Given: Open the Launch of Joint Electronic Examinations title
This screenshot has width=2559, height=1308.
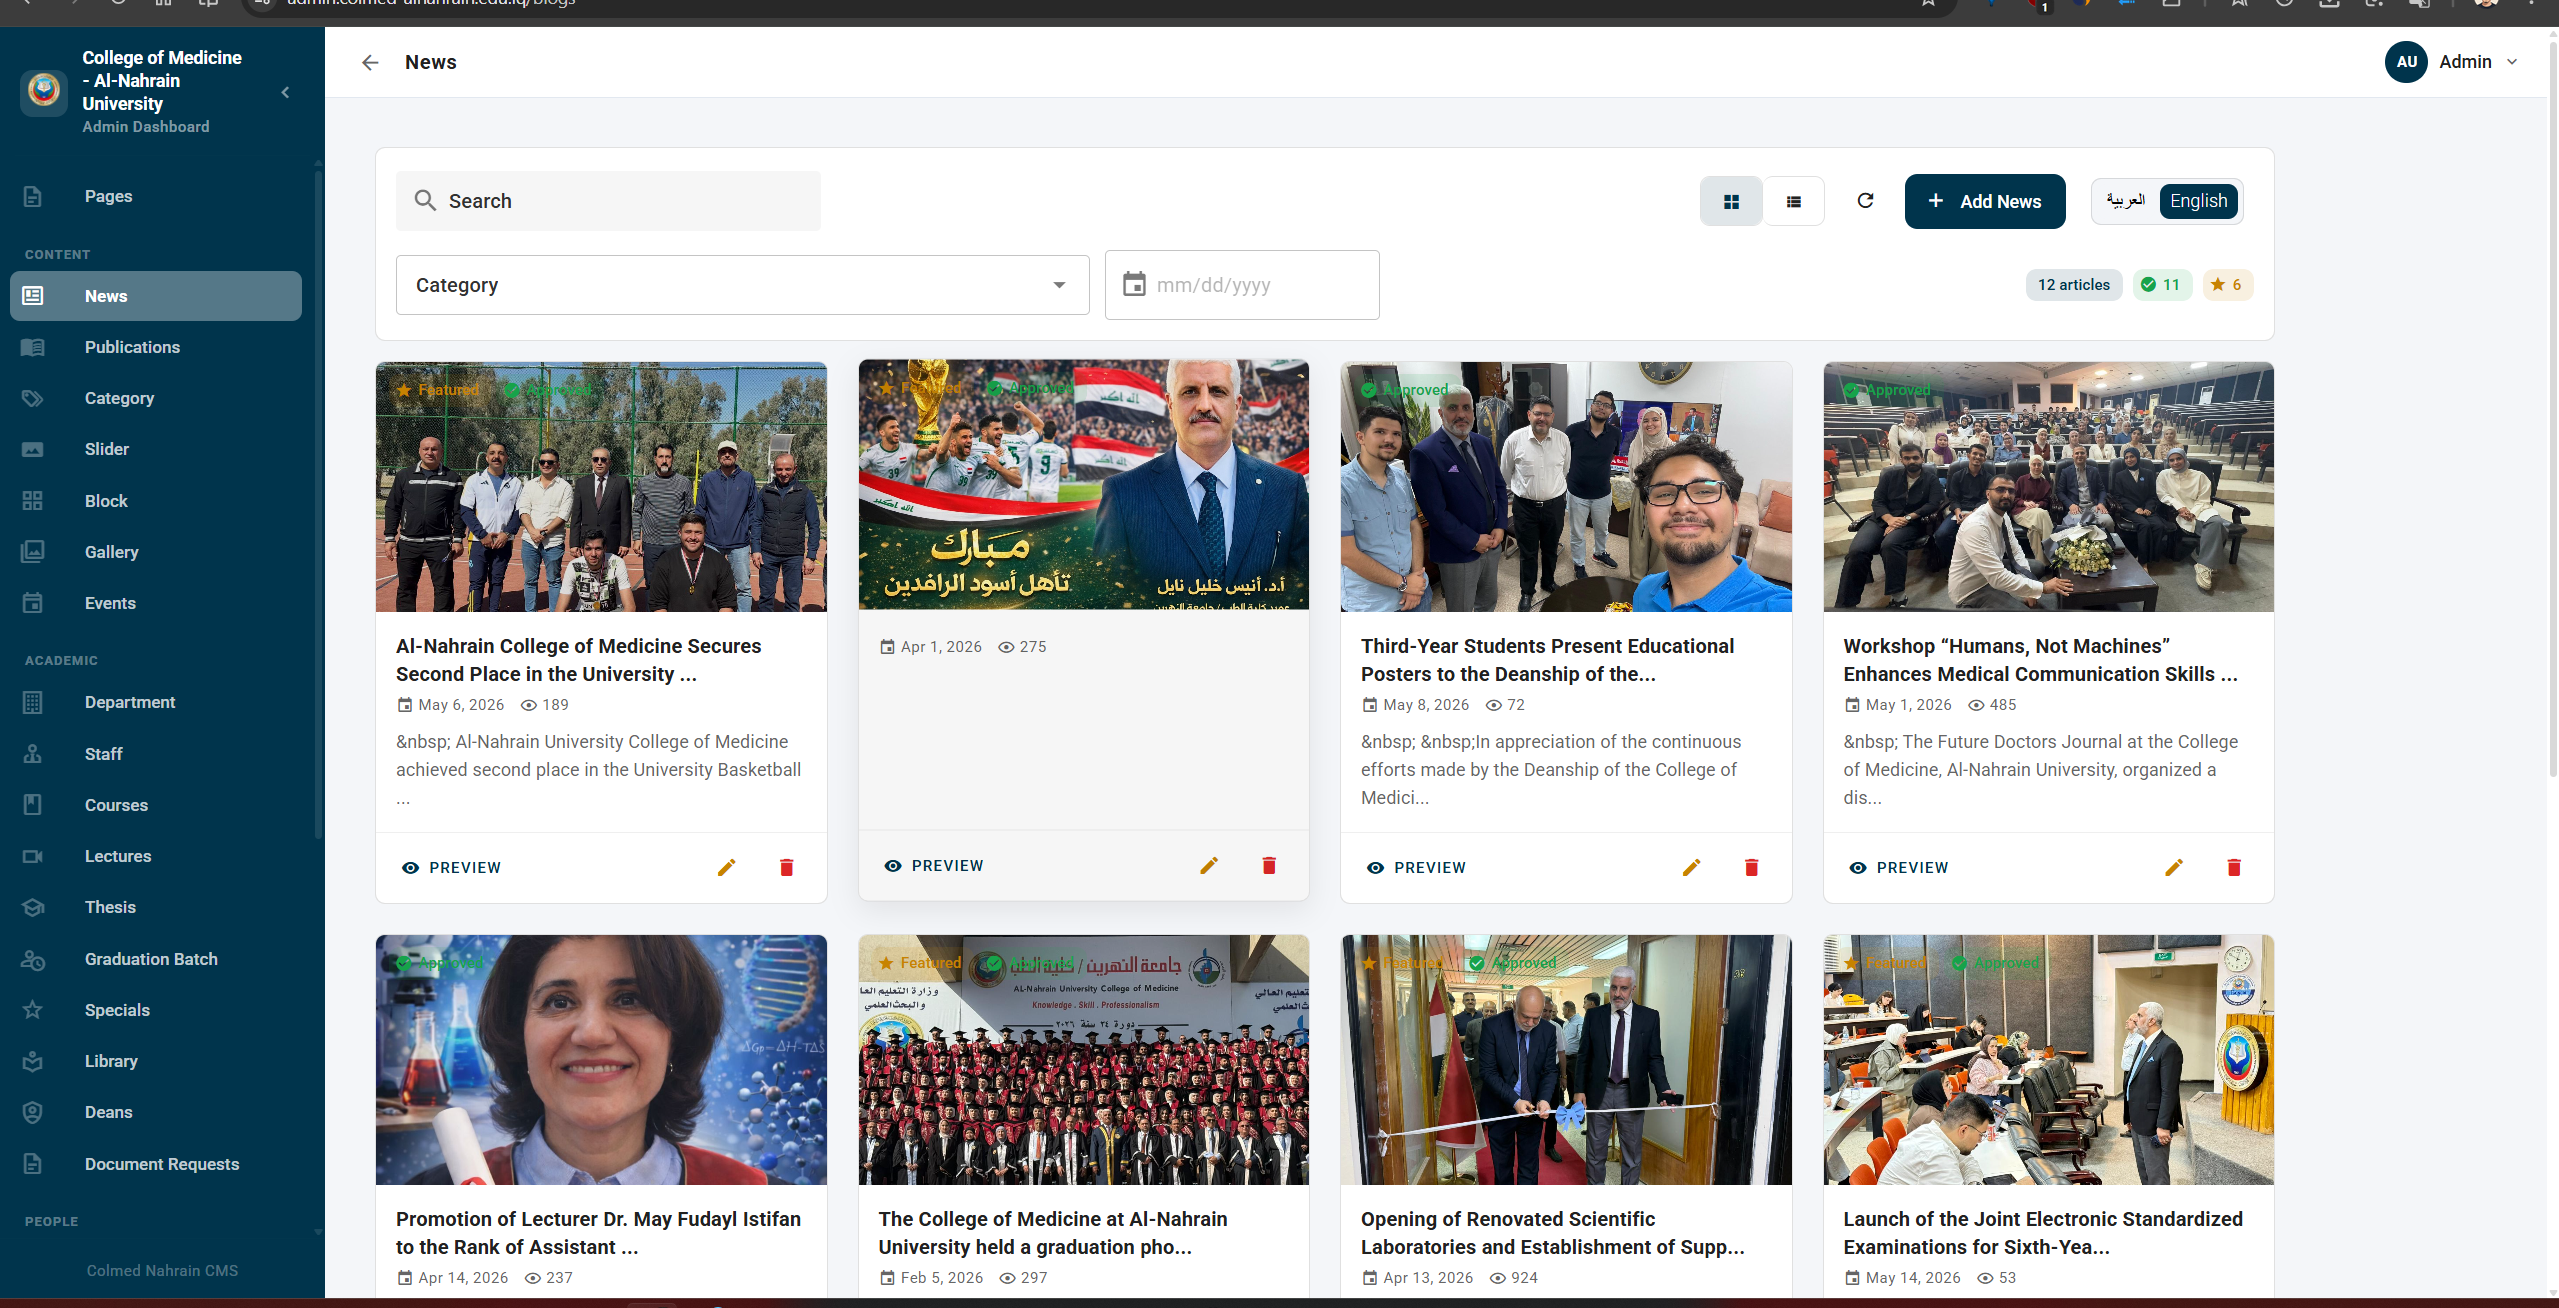Looking at the screenshot, I should 2043,1233.
